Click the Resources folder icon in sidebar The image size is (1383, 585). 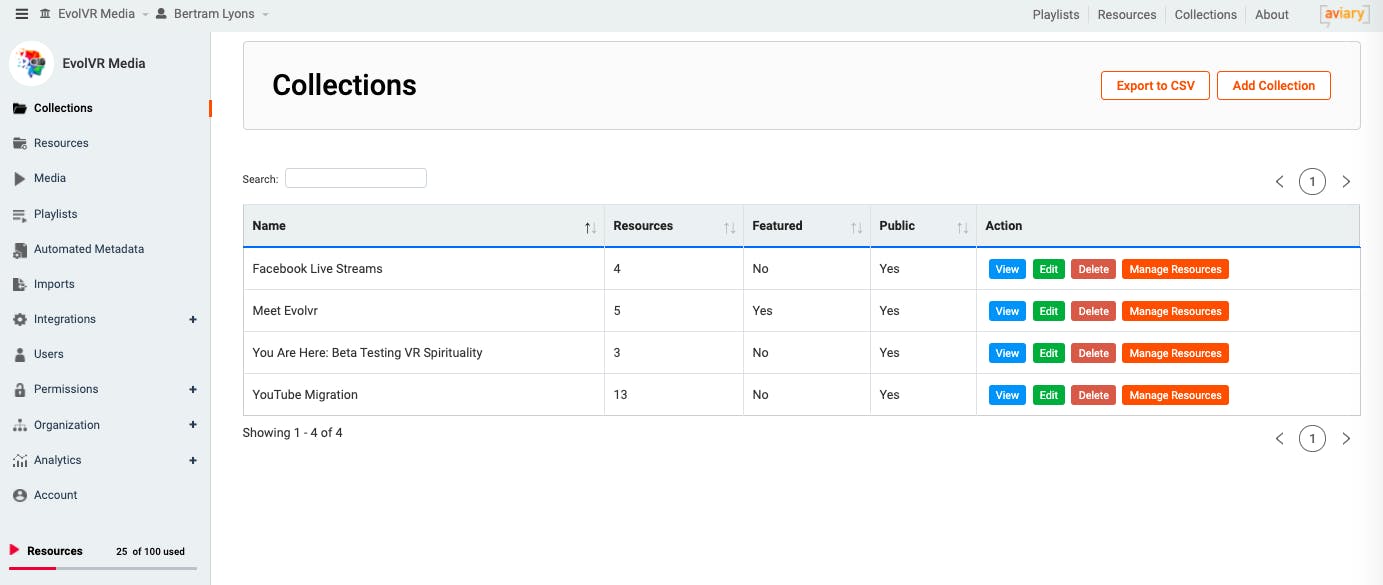(19, 143)
